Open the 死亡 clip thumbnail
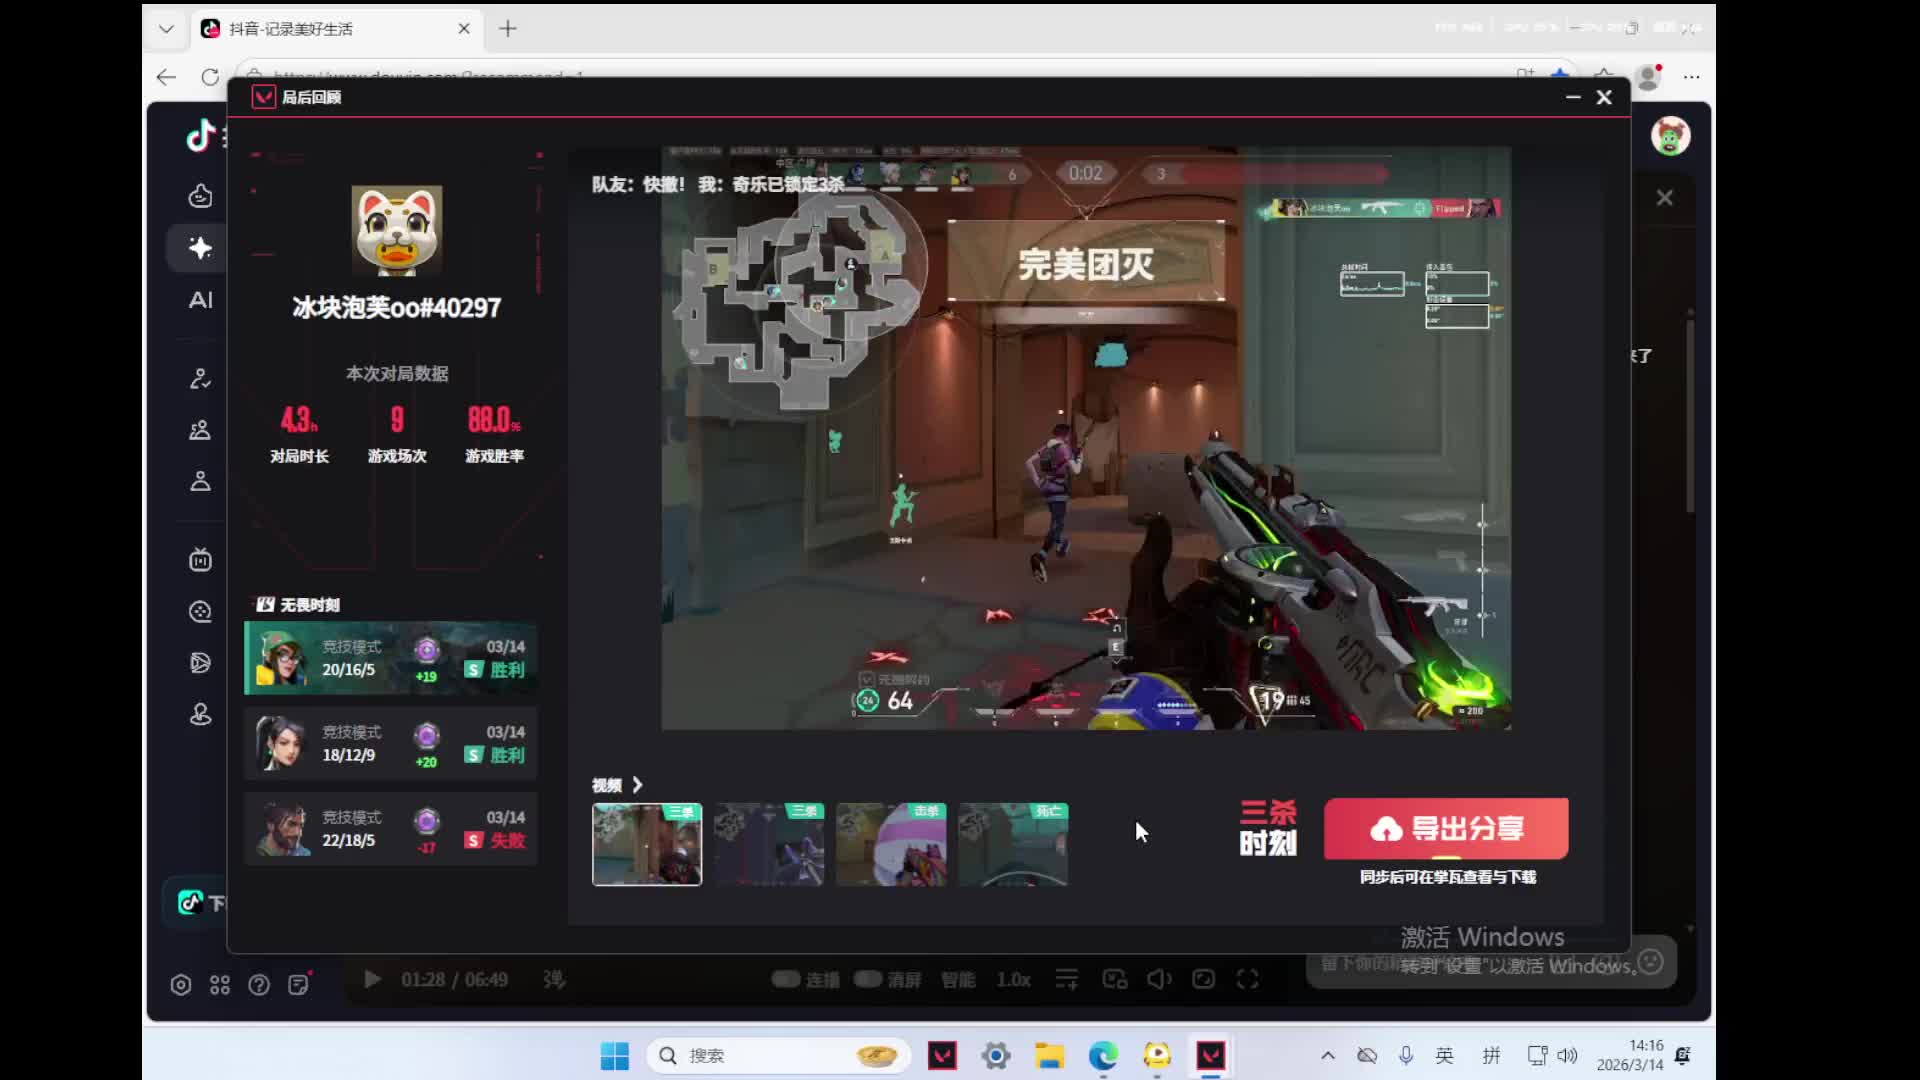 [1013, 845]
